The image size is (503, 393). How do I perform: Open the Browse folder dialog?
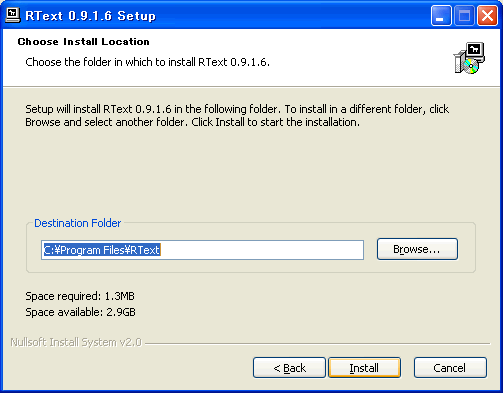point(417,249)
